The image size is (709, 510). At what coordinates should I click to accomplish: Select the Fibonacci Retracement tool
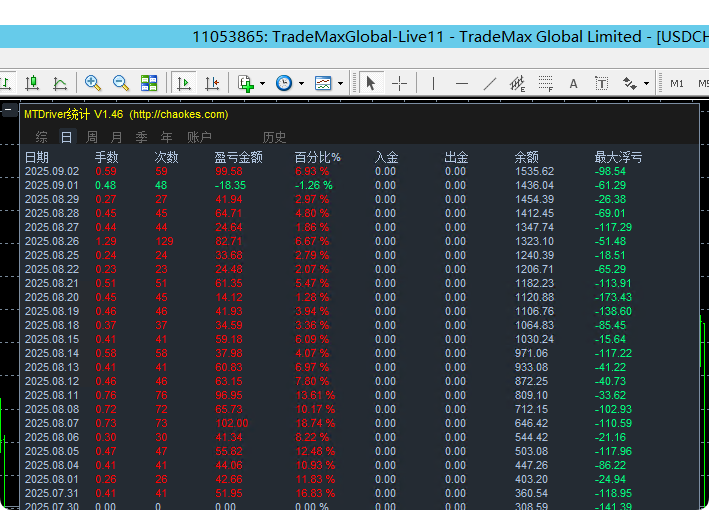pos(546,83)
